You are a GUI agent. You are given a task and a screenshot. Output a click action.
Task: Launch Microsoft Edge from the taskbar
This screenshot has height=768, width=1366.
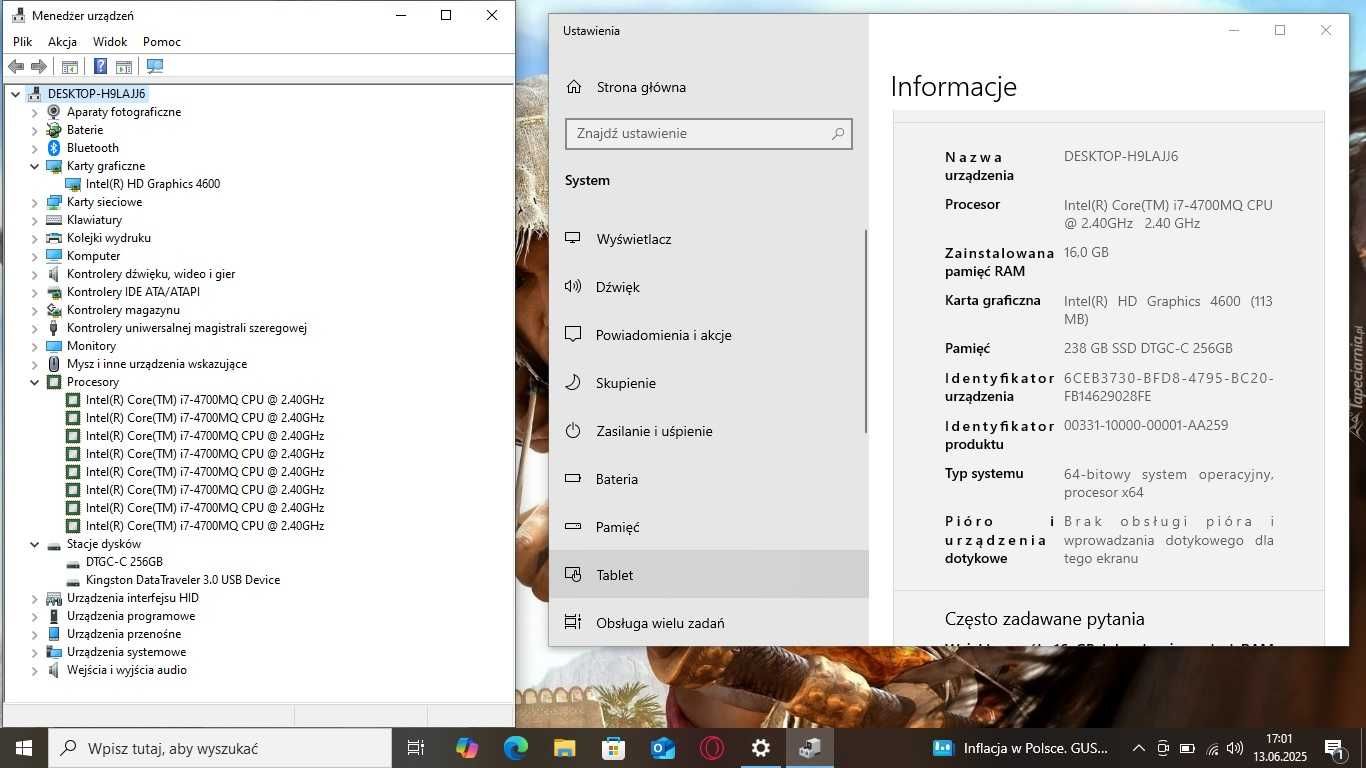coord(516,748)
